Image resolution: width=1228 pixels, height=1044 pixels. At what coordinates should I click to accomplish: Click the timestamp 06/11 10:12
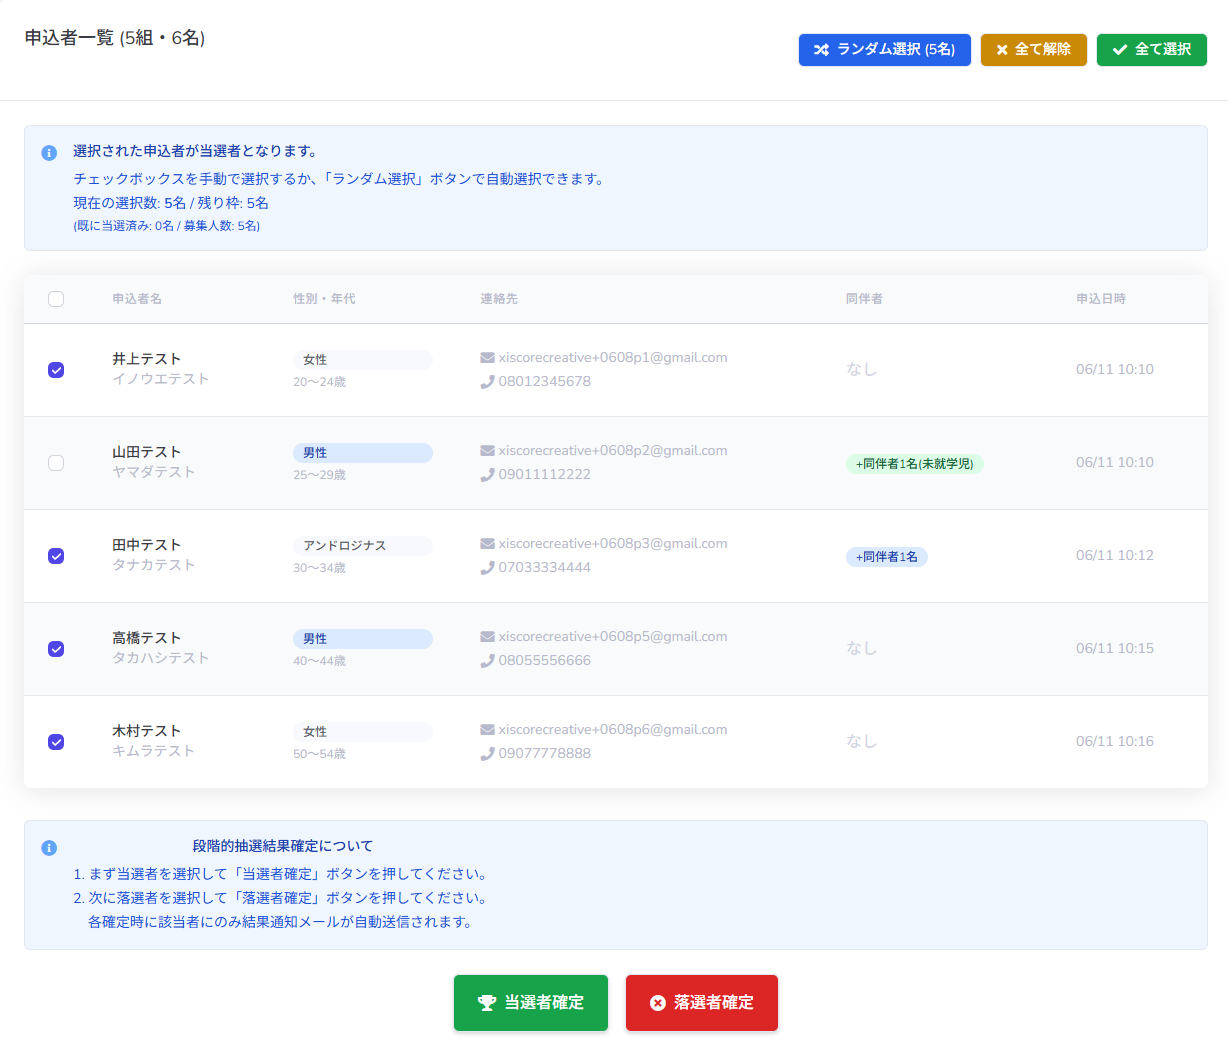click(x=1115, y=556)
